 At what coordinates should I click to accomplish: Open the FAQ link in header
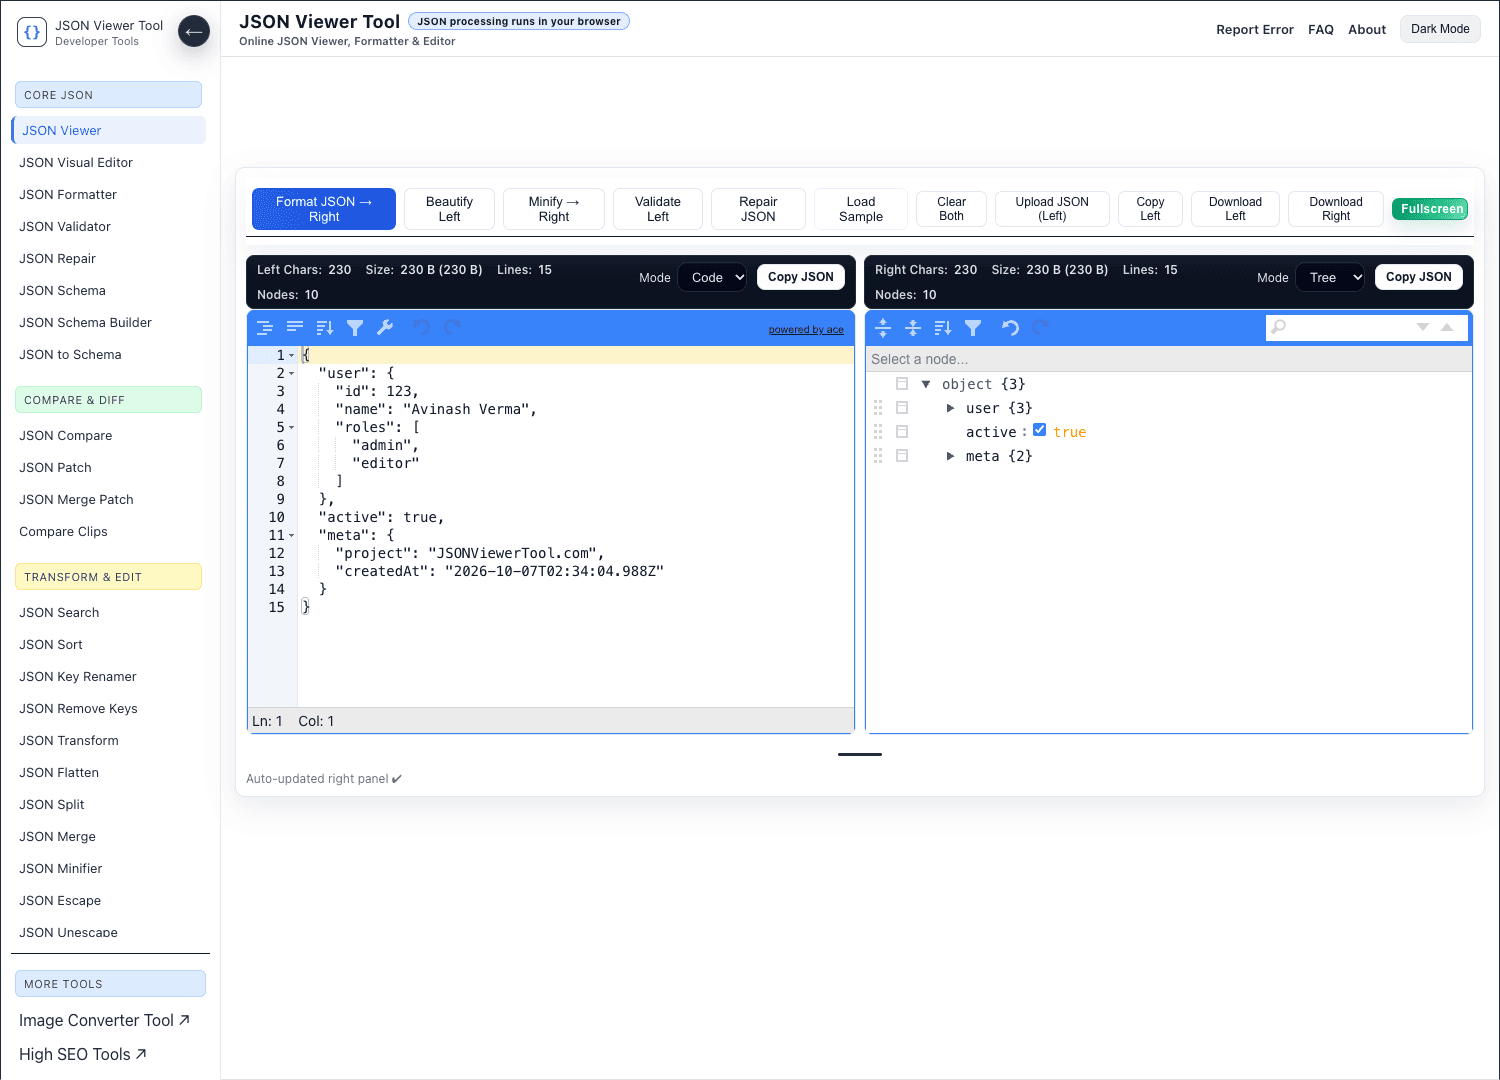point(1321,29)
